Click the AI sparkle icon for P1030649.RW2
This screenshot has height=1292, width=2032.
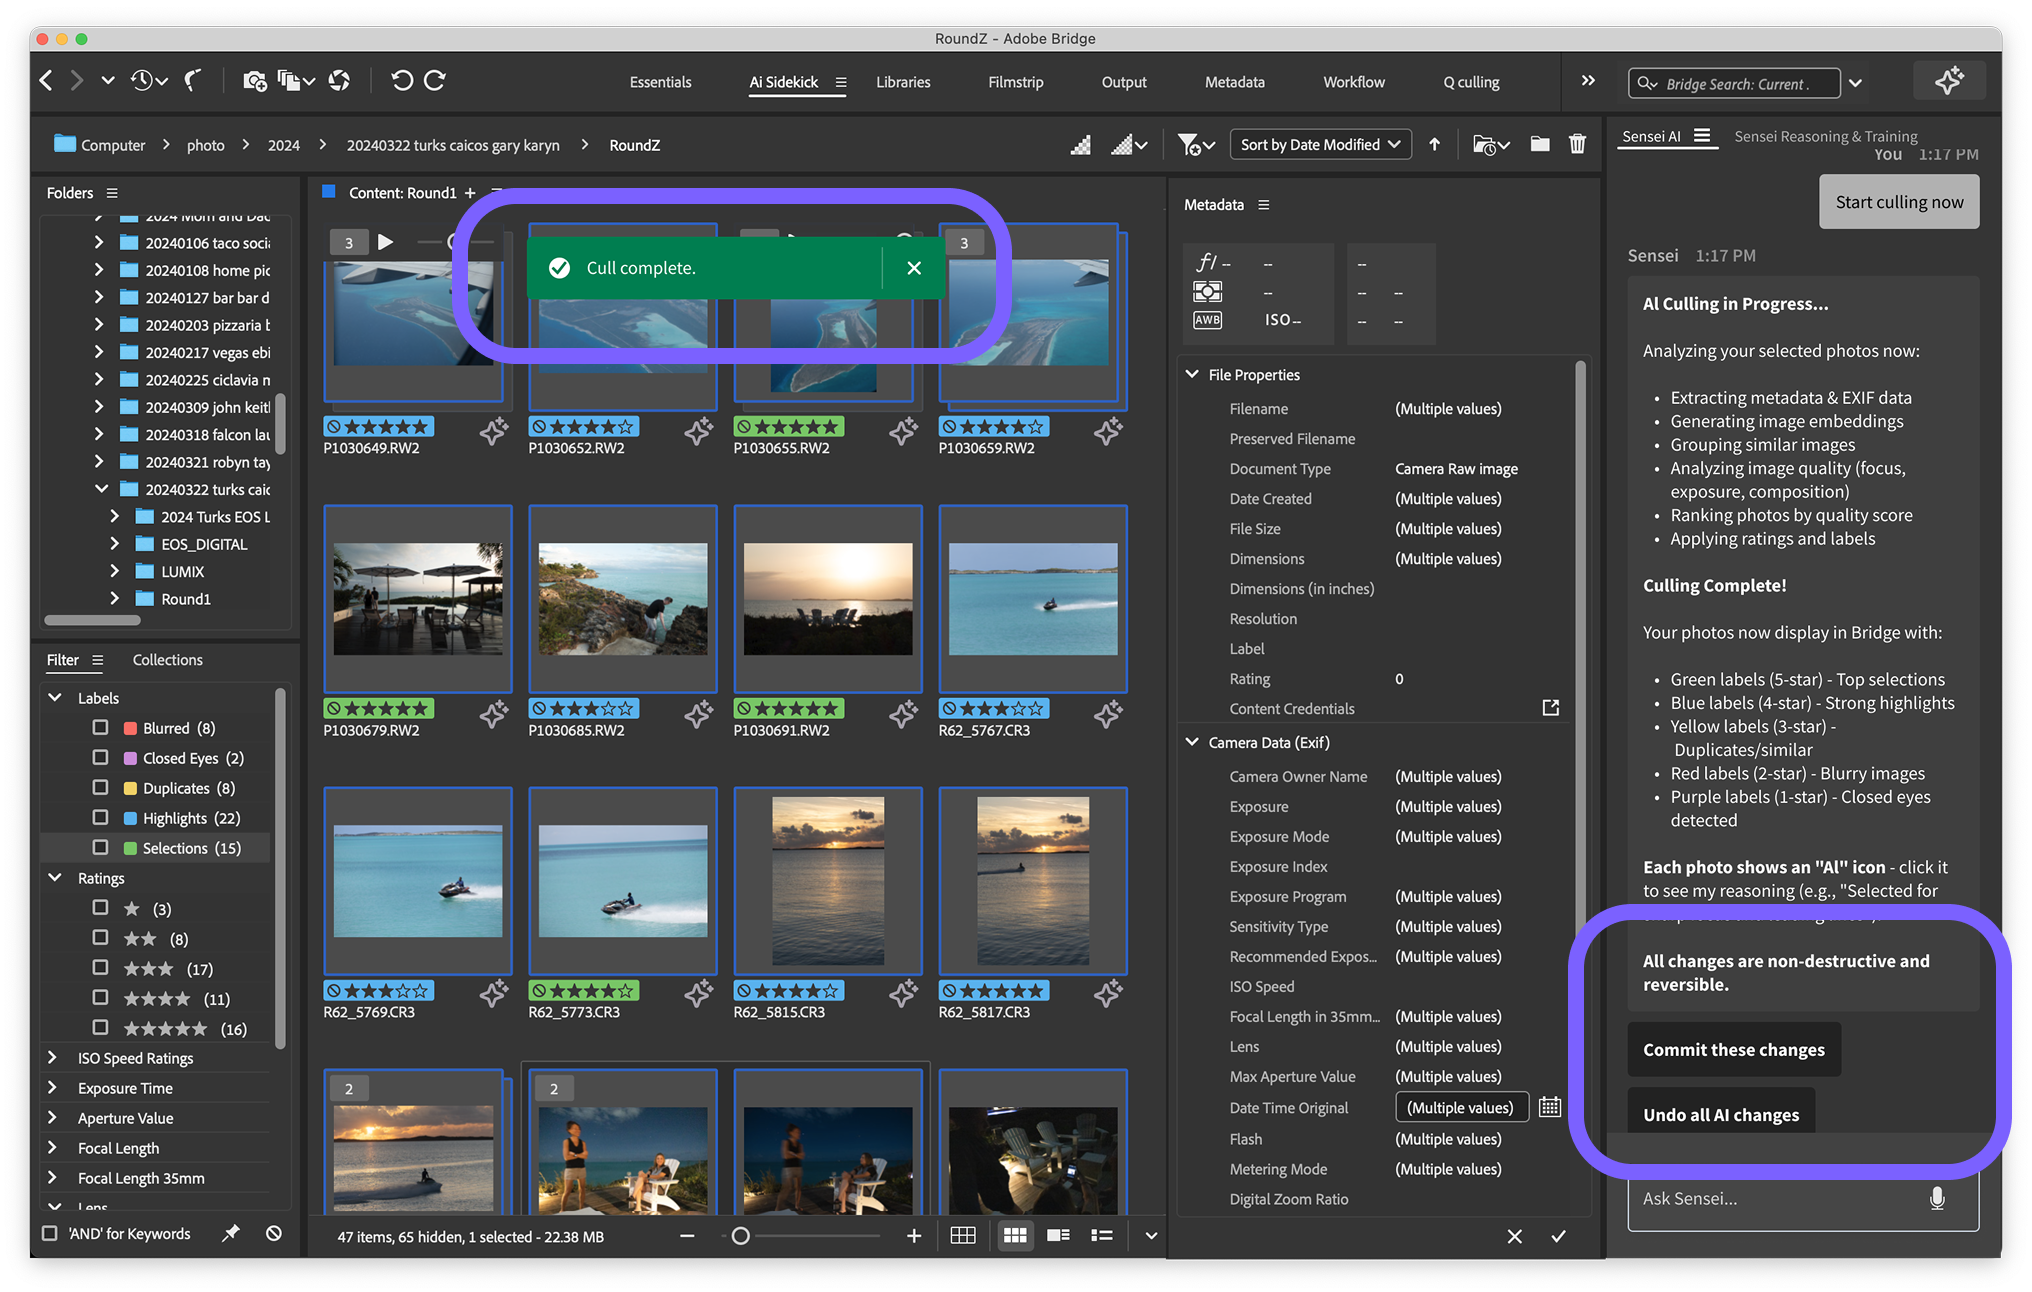click(x=493, y=432)
